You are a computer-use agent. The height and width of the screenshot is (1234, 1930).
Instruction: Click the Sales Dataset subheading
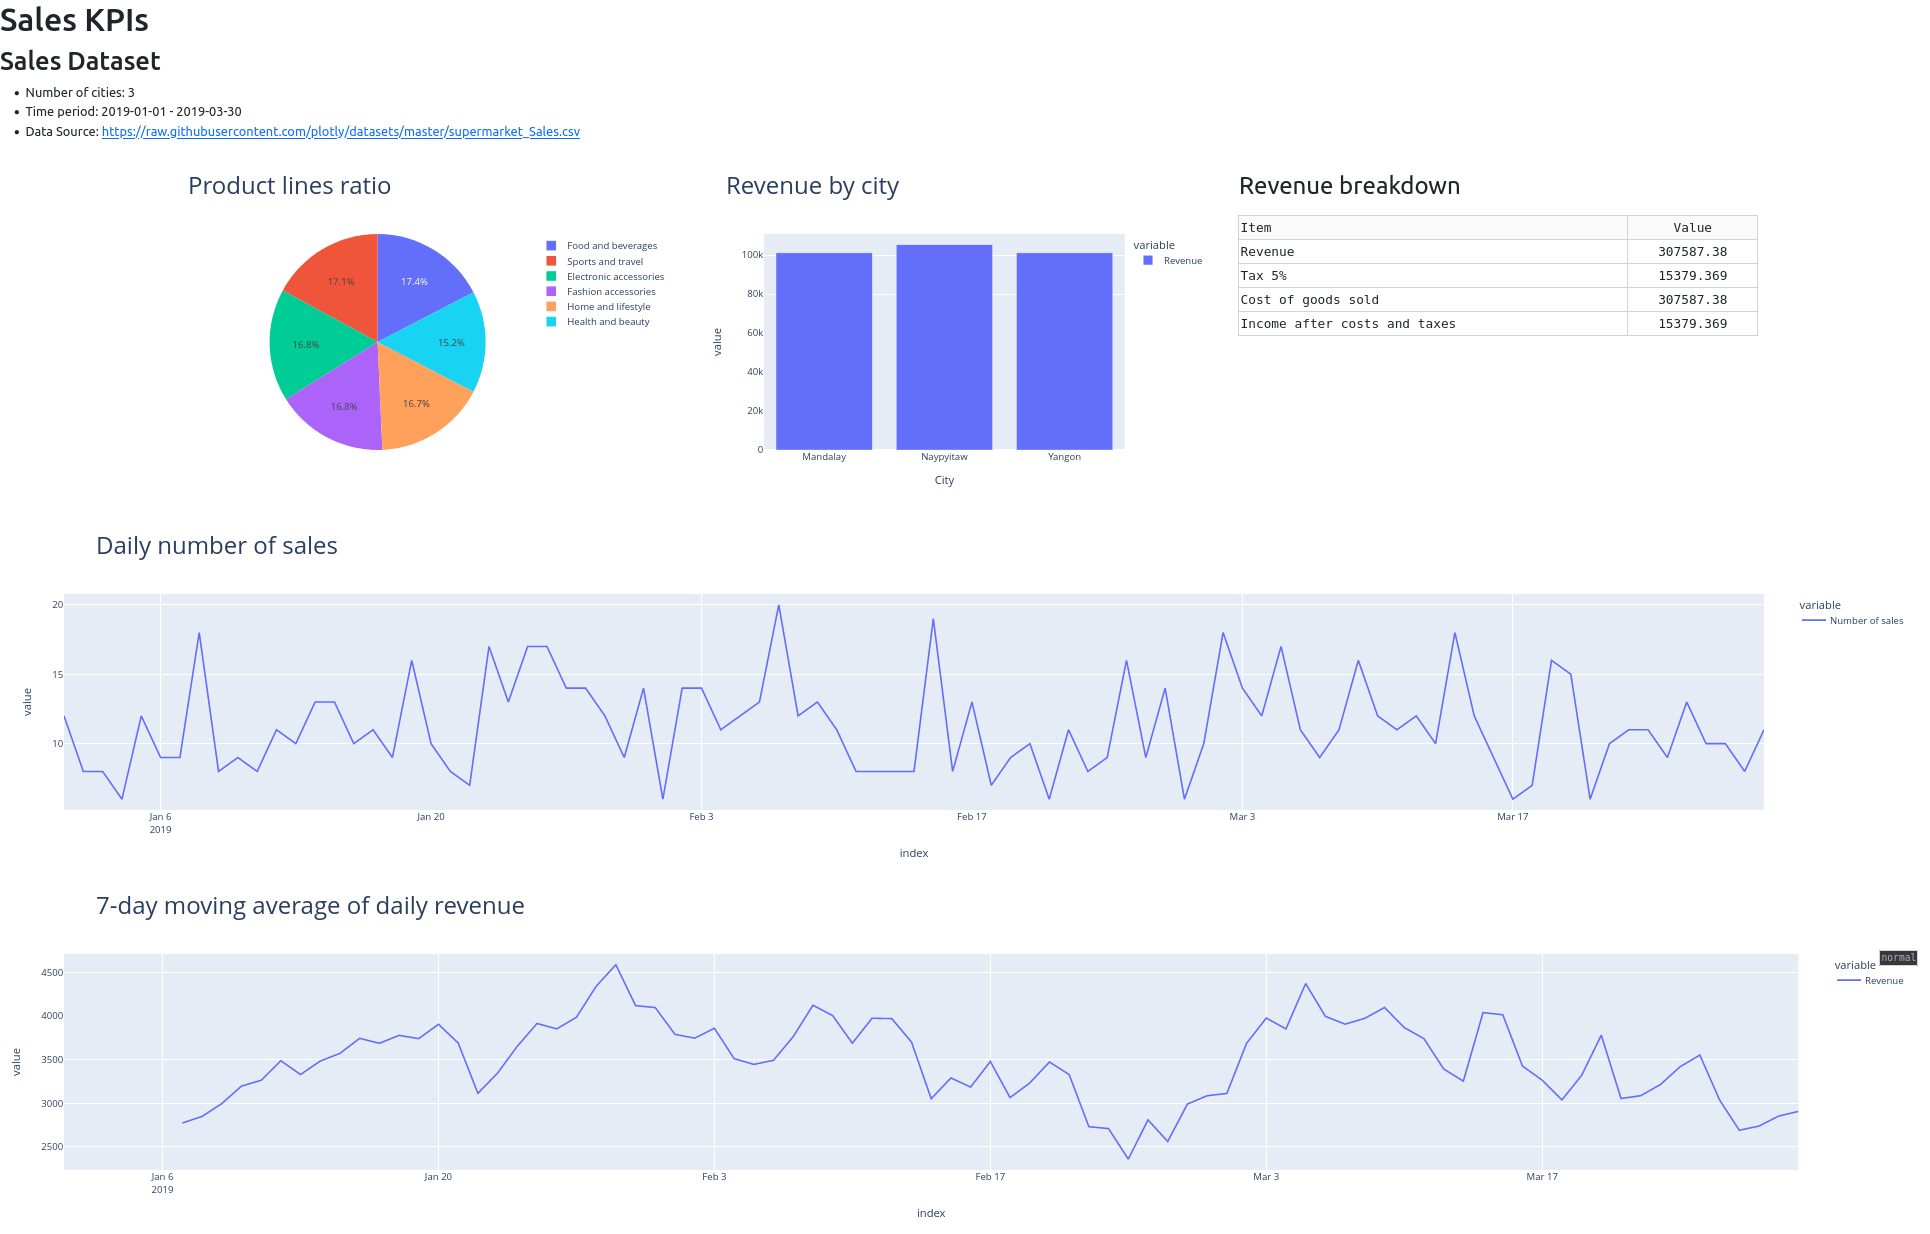point(80,61)
